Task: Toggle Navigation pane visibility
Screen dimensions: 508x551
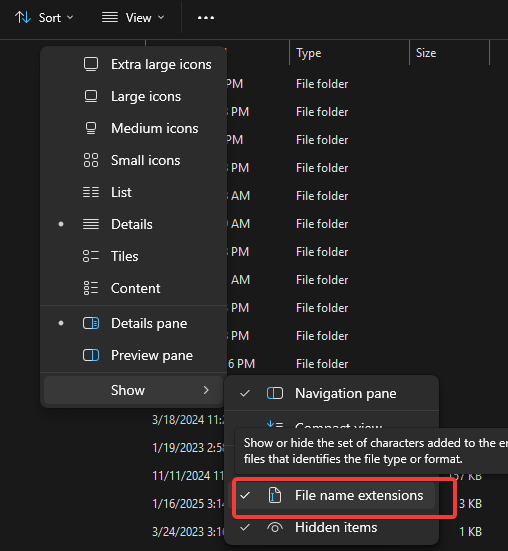Action: coord(332,394)
